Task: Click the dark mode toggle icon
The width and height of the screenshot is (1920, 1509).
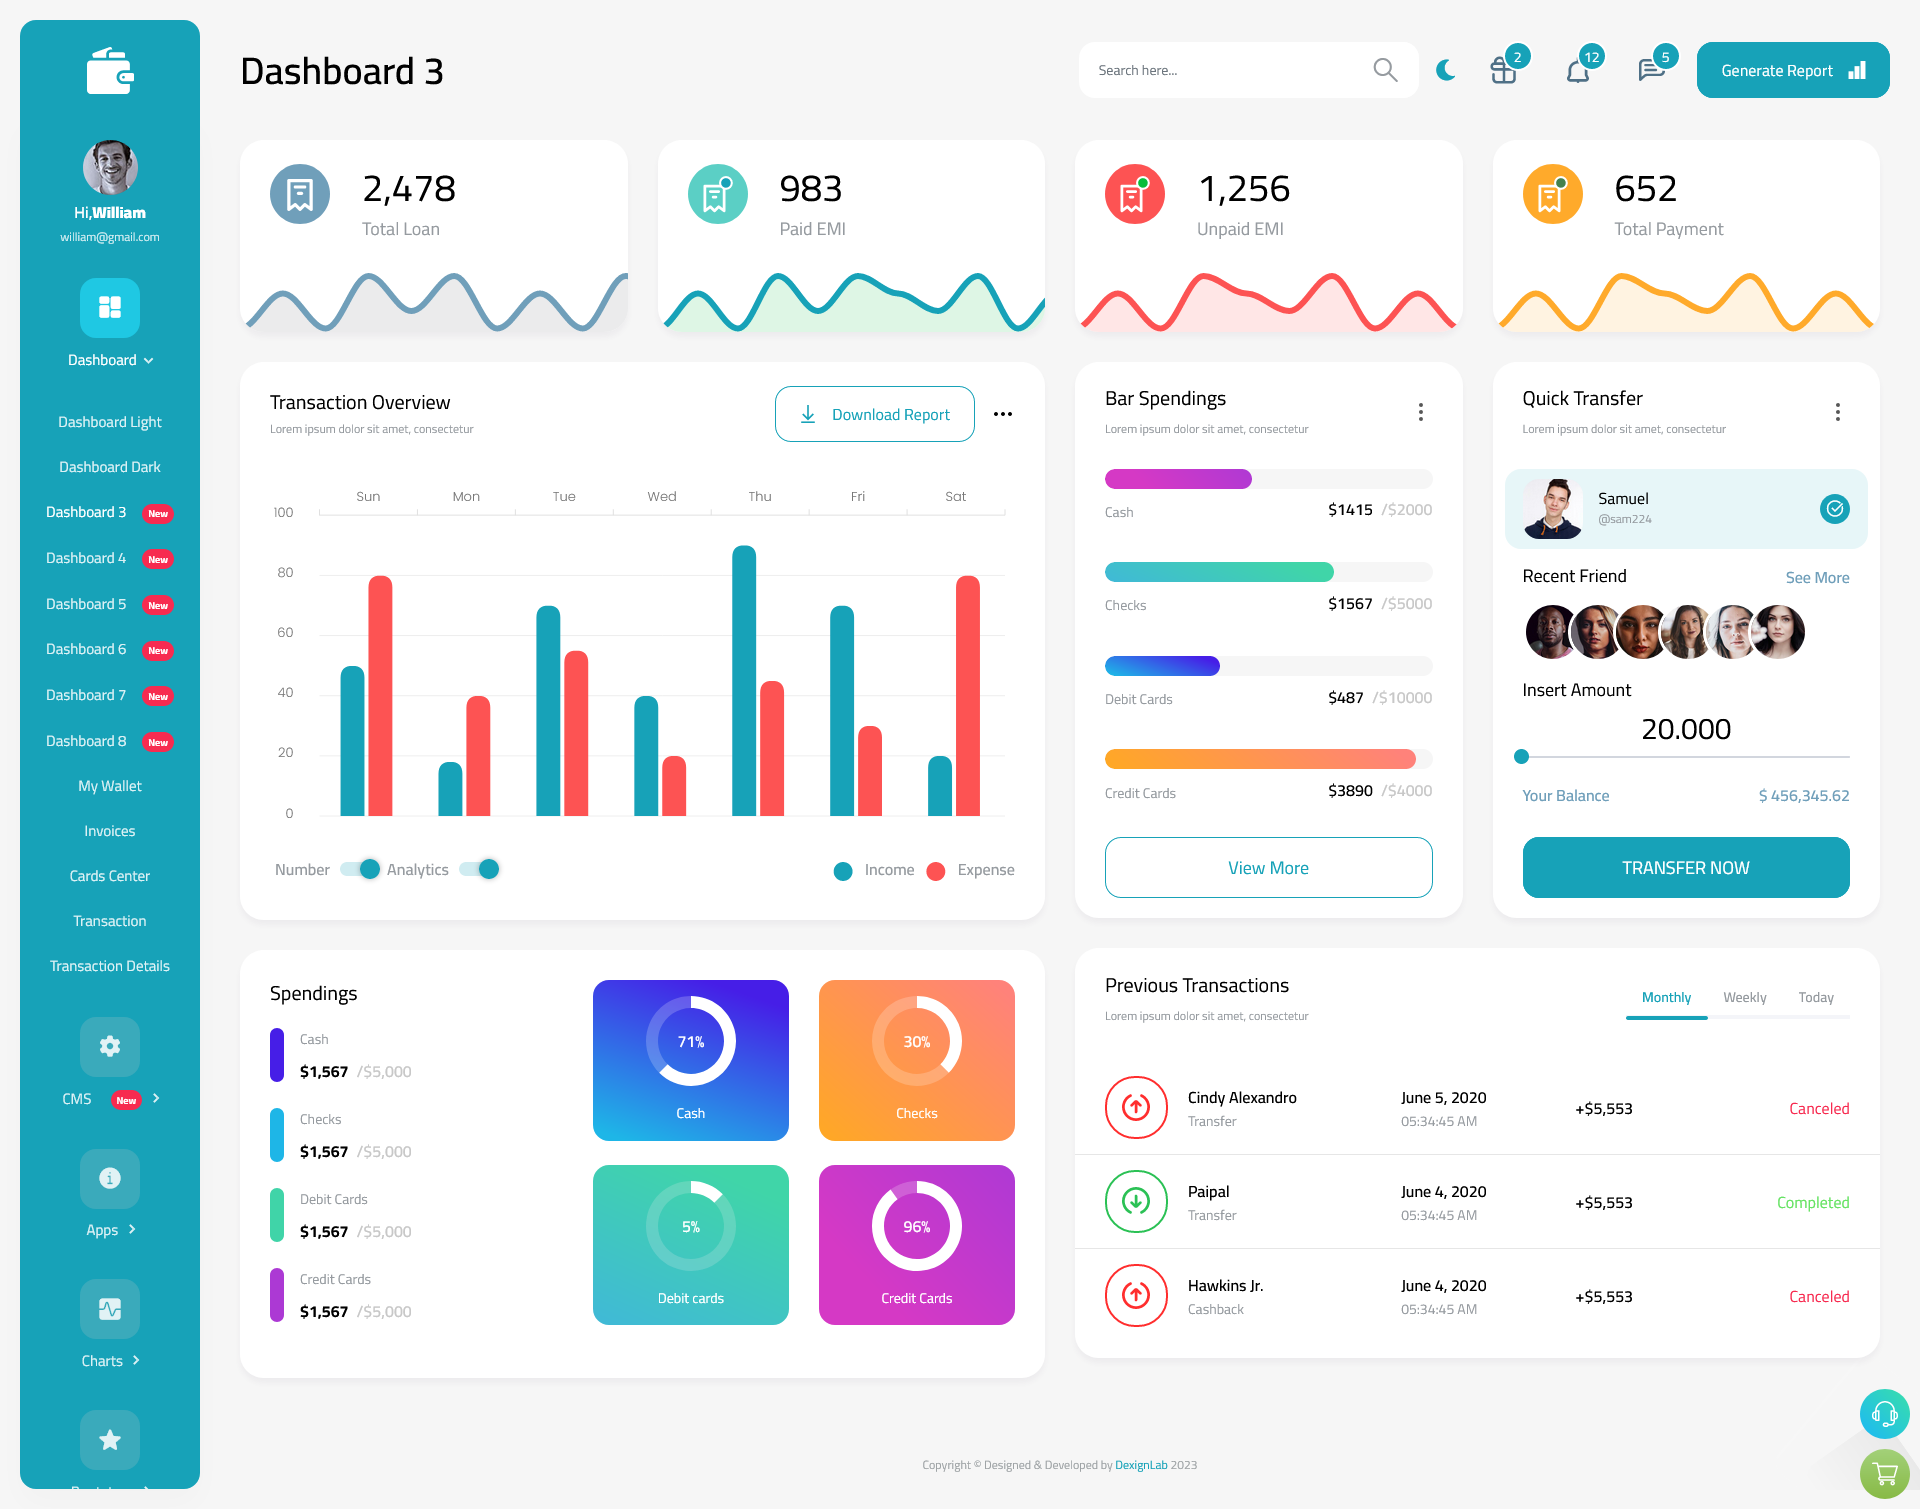Action: [1446, 70]
